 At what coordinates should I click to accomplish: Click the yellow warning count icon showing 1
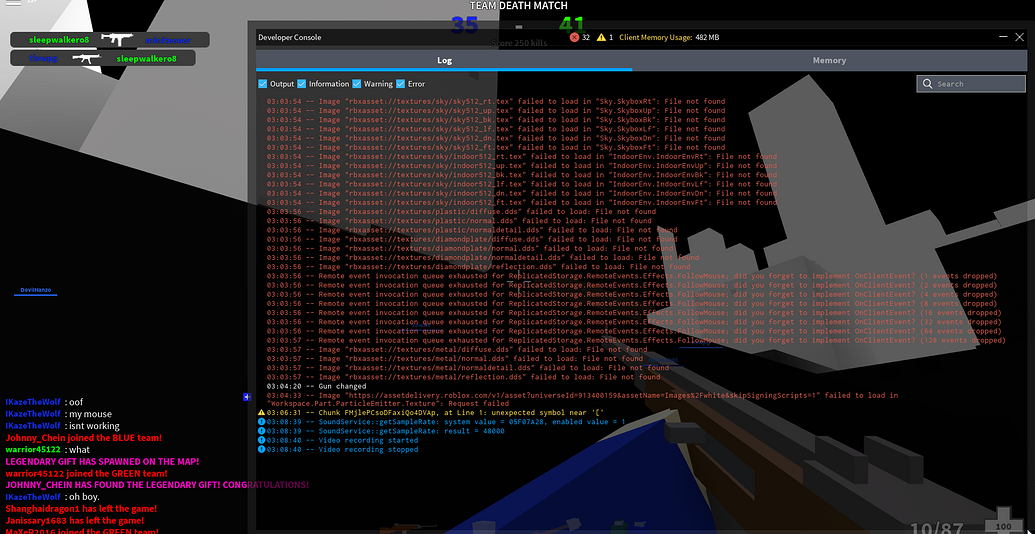point(601,38)
